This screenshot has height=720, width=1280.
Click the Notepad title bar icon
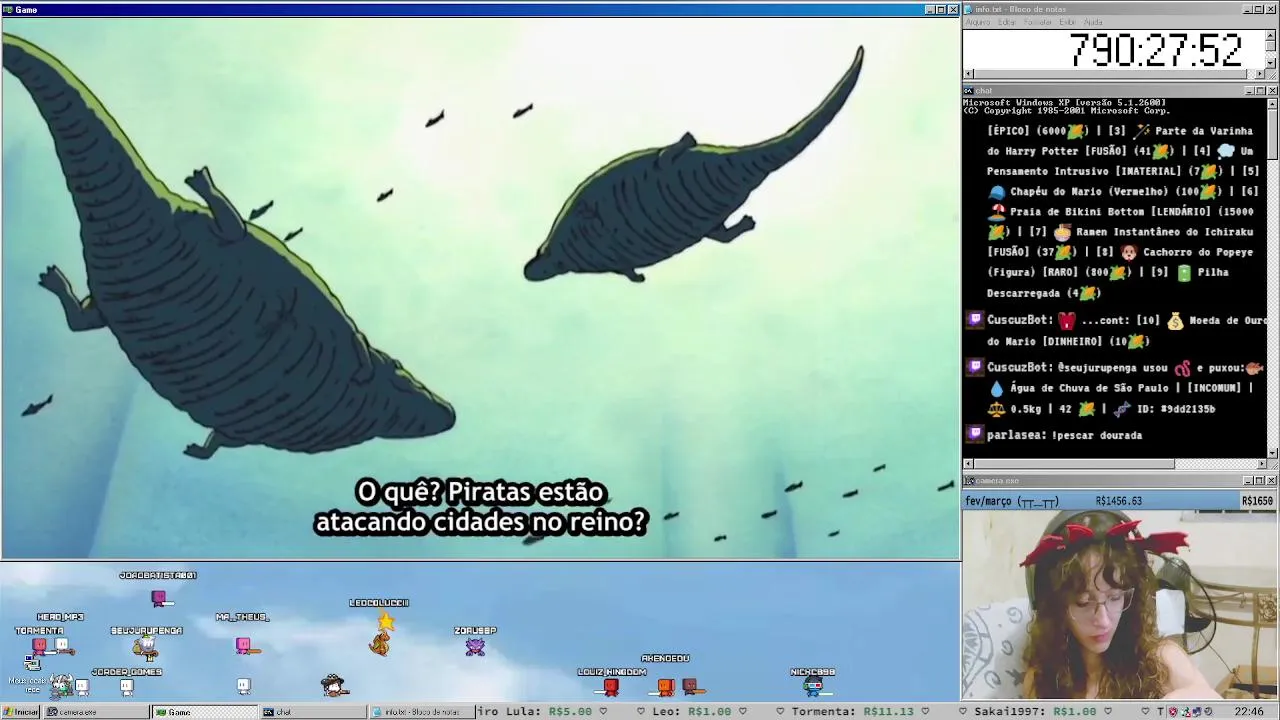click(969, 9)
